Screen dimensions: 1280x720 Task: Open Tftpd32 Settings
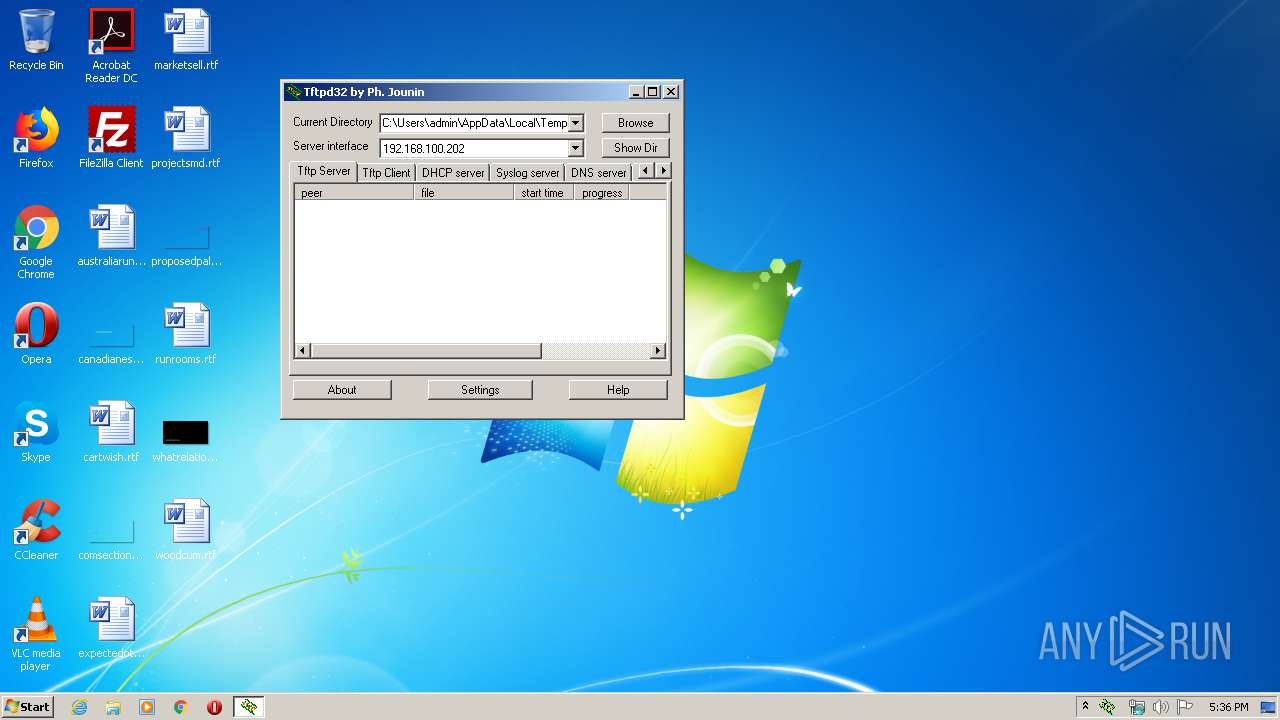point(480,390)
